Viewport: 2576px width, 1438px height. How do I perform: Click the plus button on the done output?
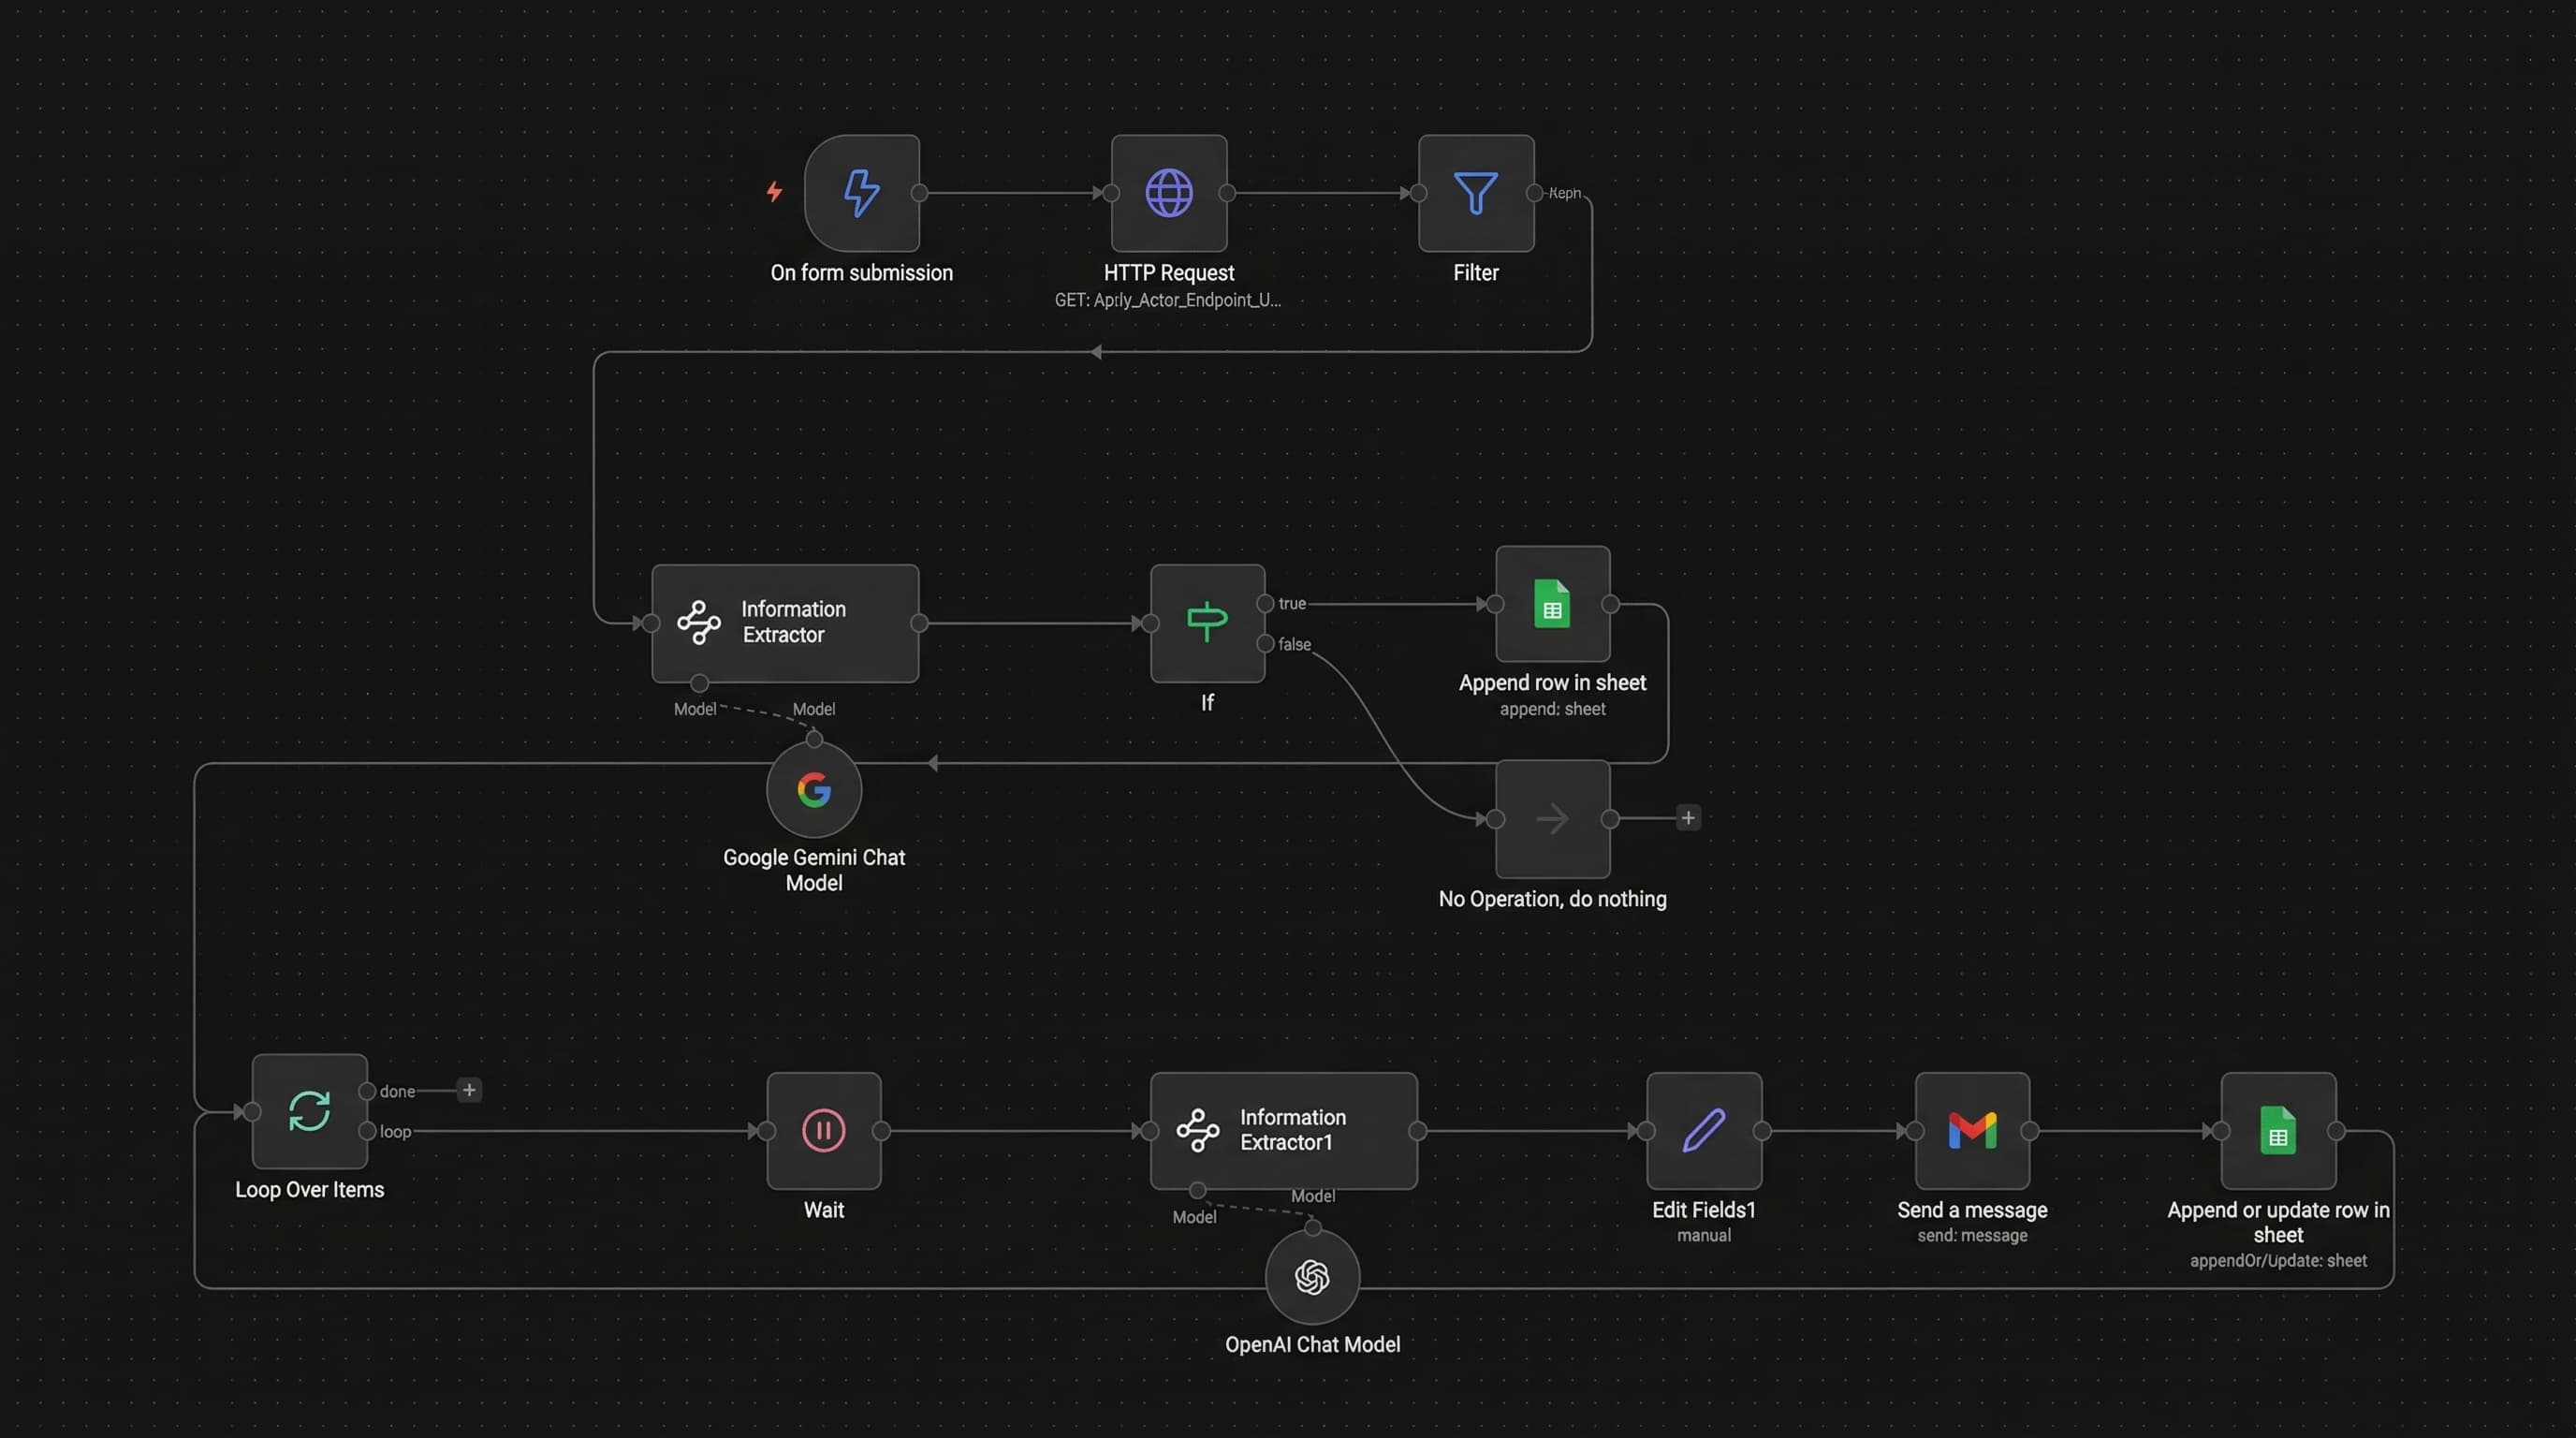(x=469, y=1091)
